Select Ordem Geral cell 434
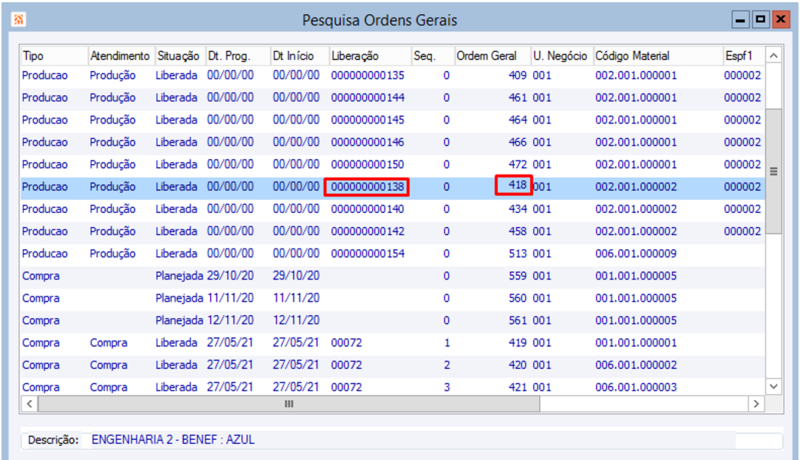 517,209
